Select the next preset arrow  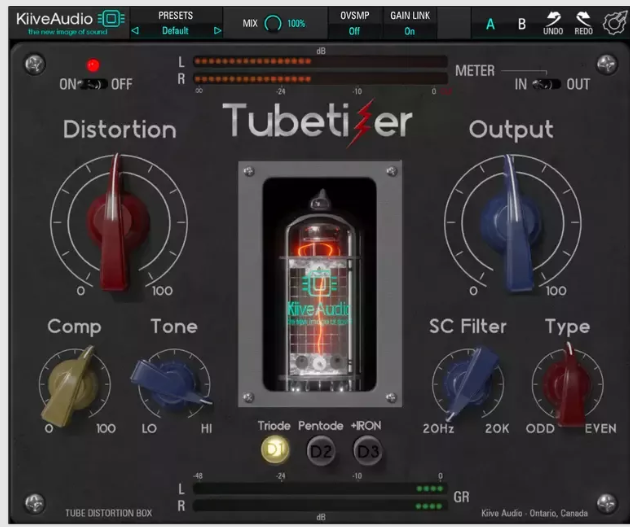coord(217,31)
